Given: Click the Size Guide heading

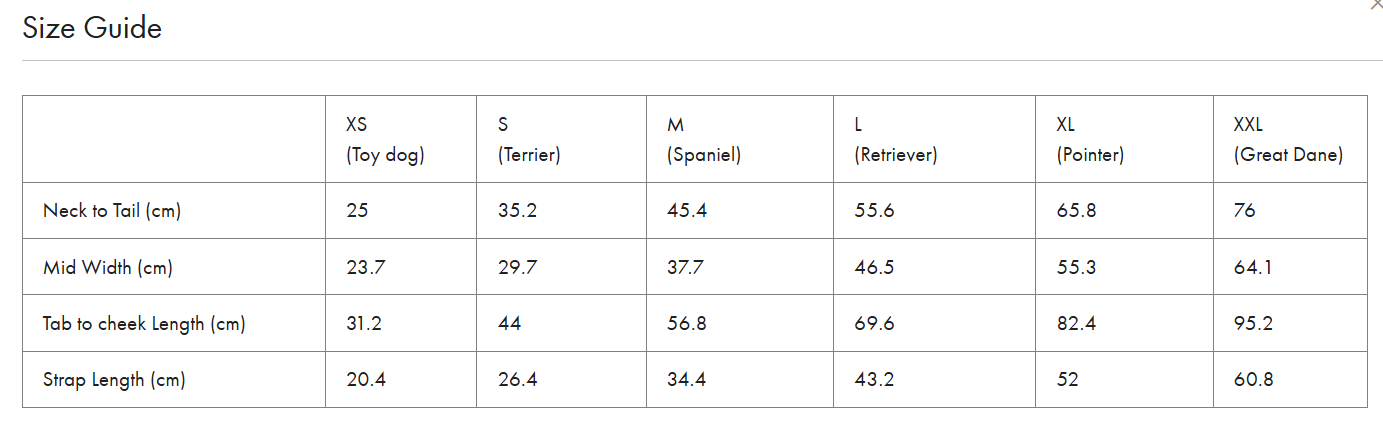Looking at the screenshot, I should (92, 28).
